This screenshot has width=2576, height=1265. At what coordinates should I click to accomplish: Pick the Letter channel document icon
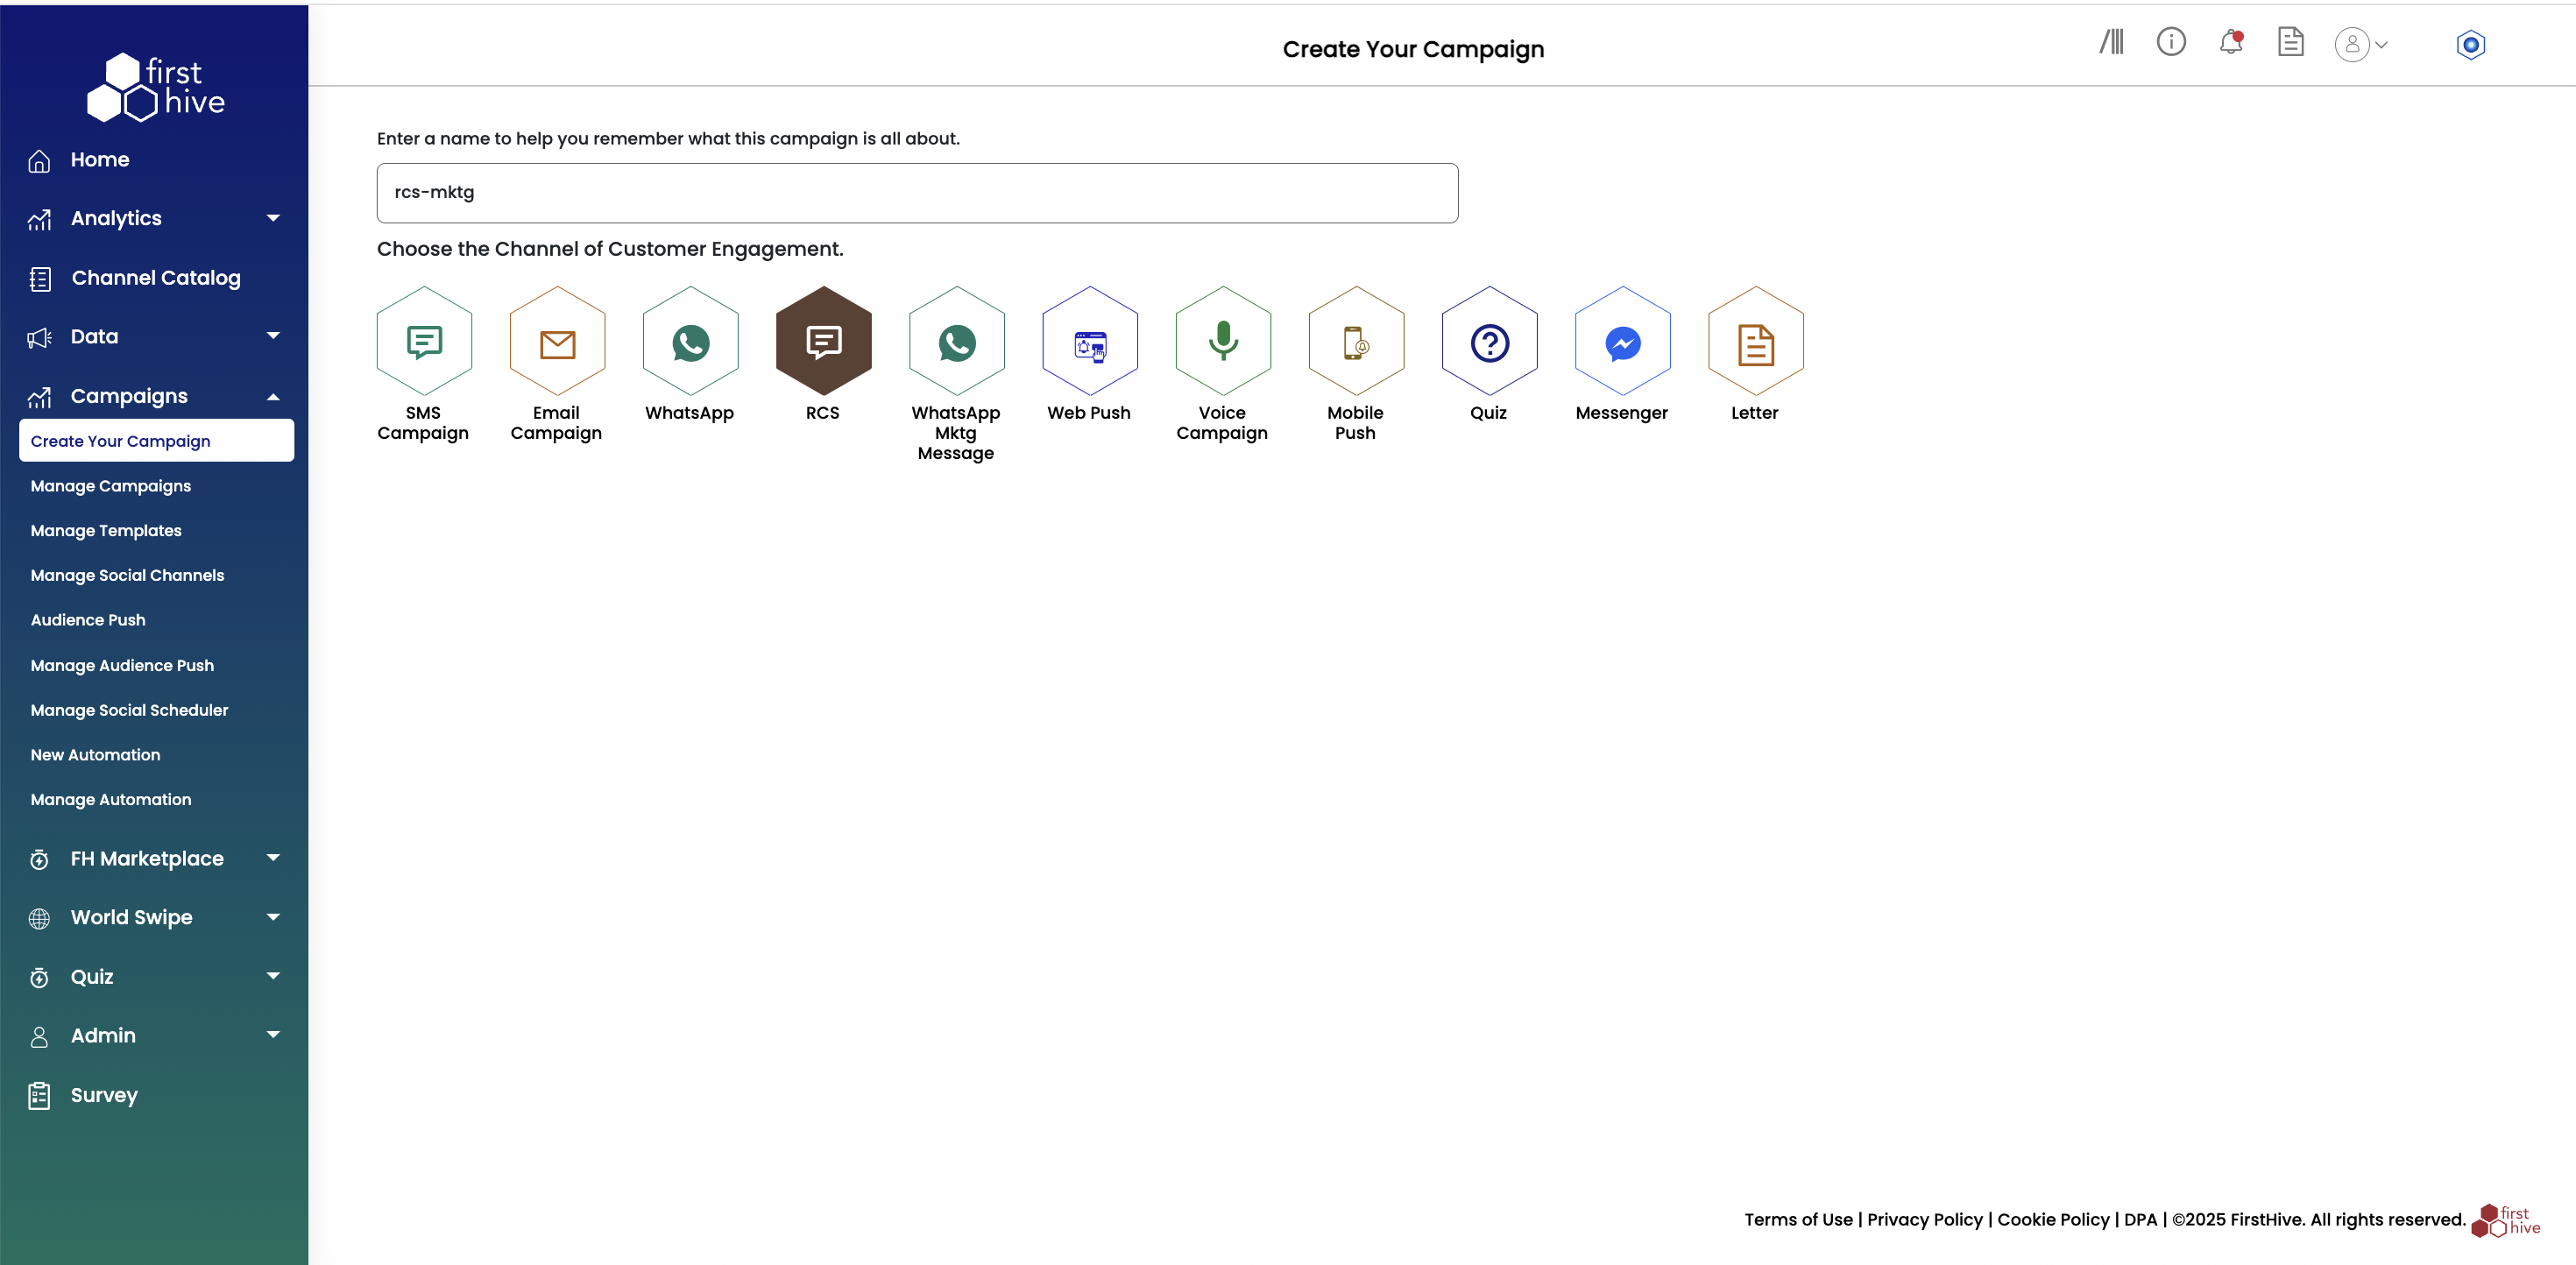click(1755, 341)
